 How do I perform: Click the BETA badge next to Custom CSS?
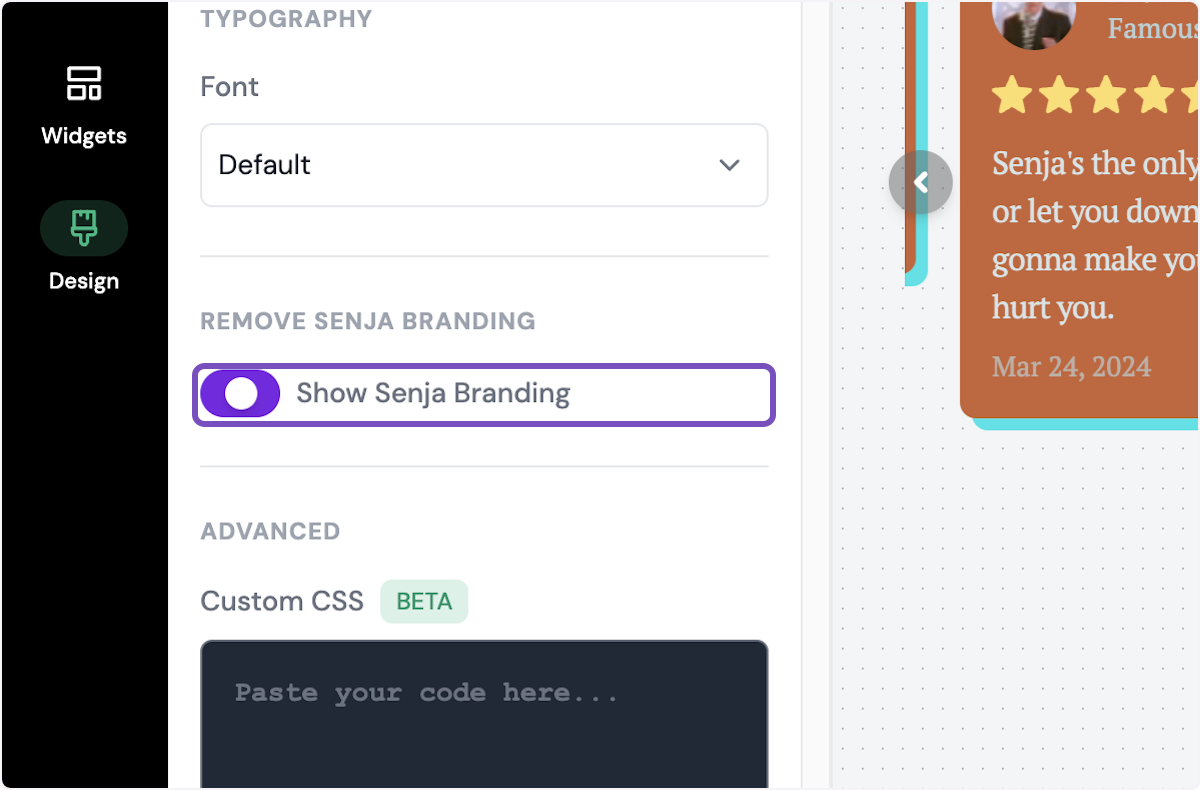click(424, 601)
